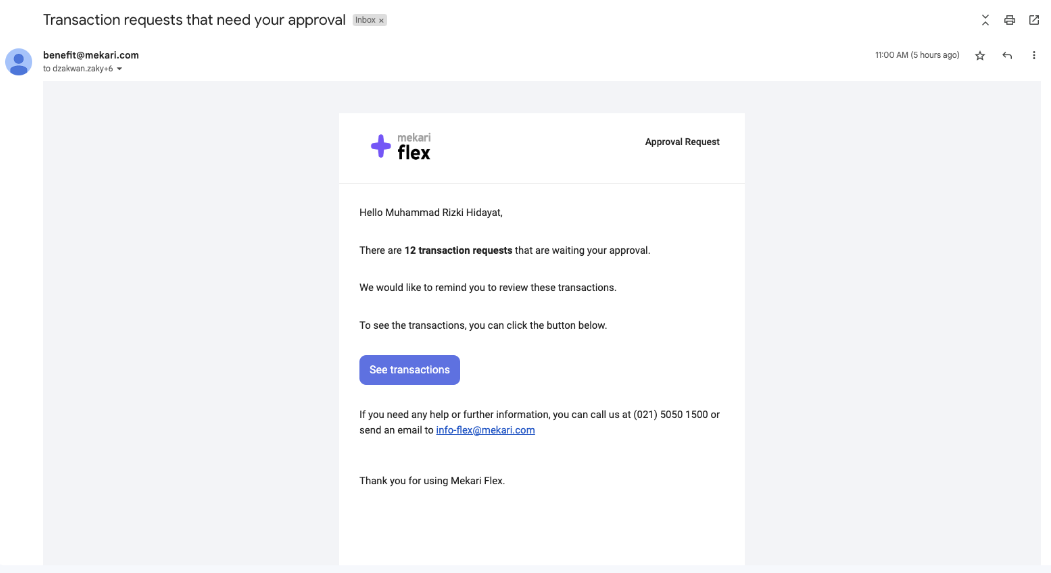Click the email subject line title
1051x573 pixels.
coord(194,20)
